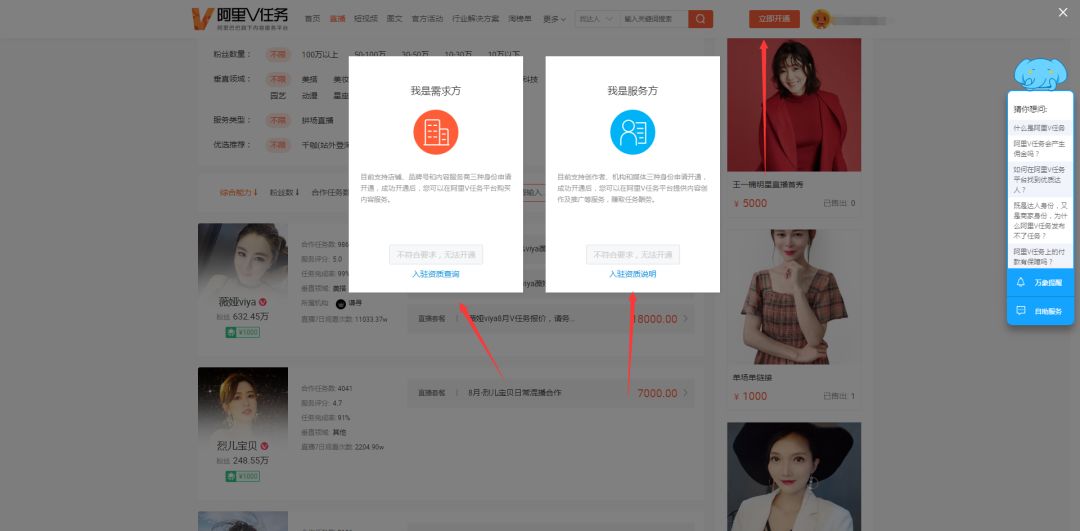
Task: Open the 图文 navigation tab
Action: pyautogui.click(x=395, y=19)
